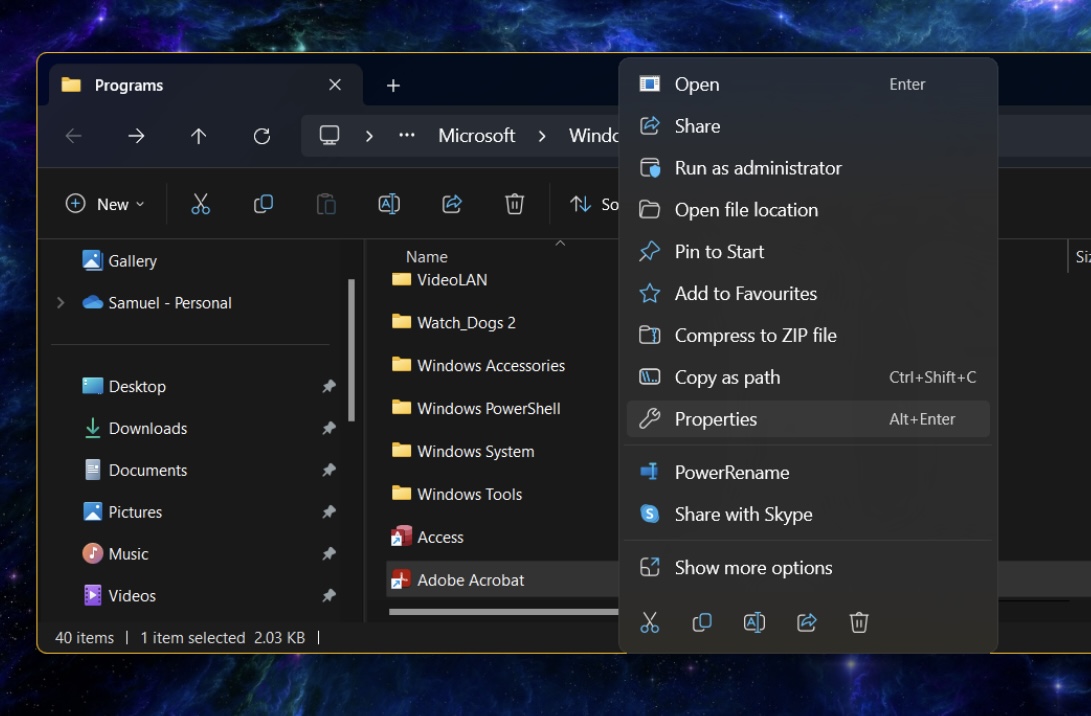Open the Downloads folder in the sidebar
Screen dimensions: 1091x716
coord(147,429)
